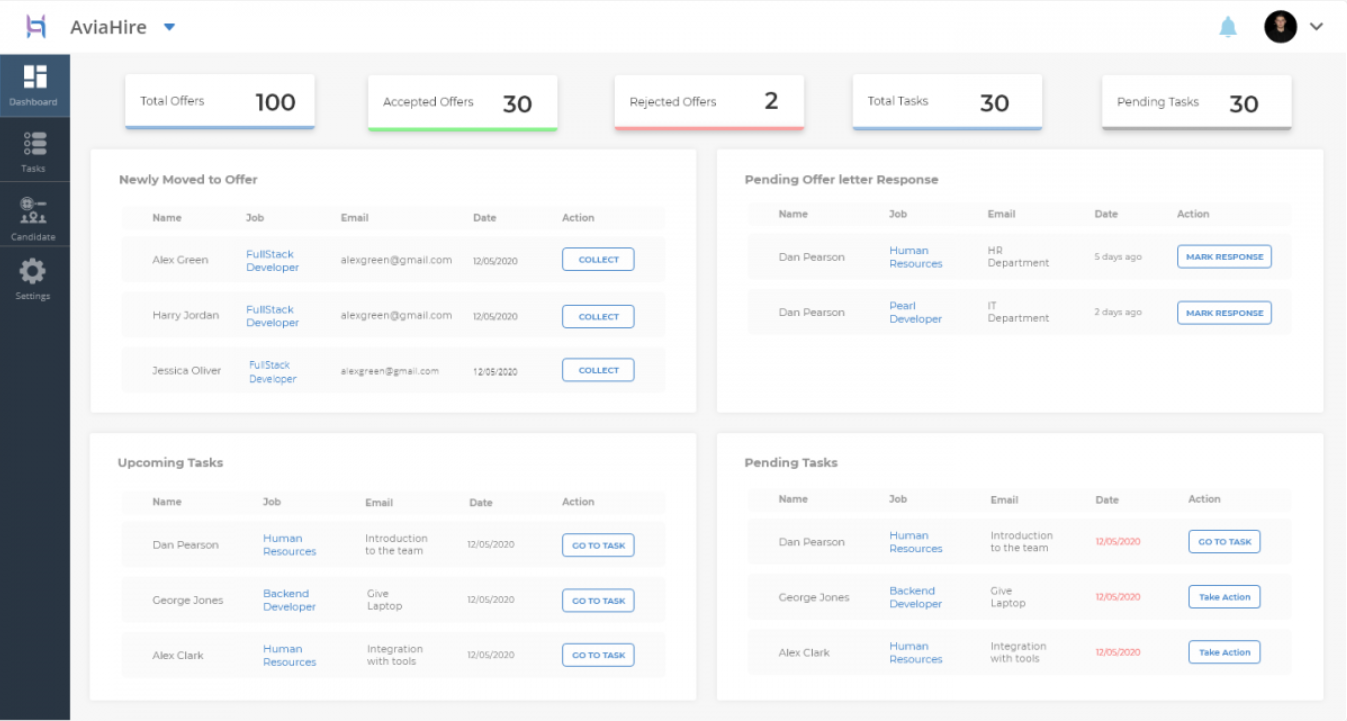Open Dan Pearson's Human Resources link in Pending Offer

tap(916, 257)
